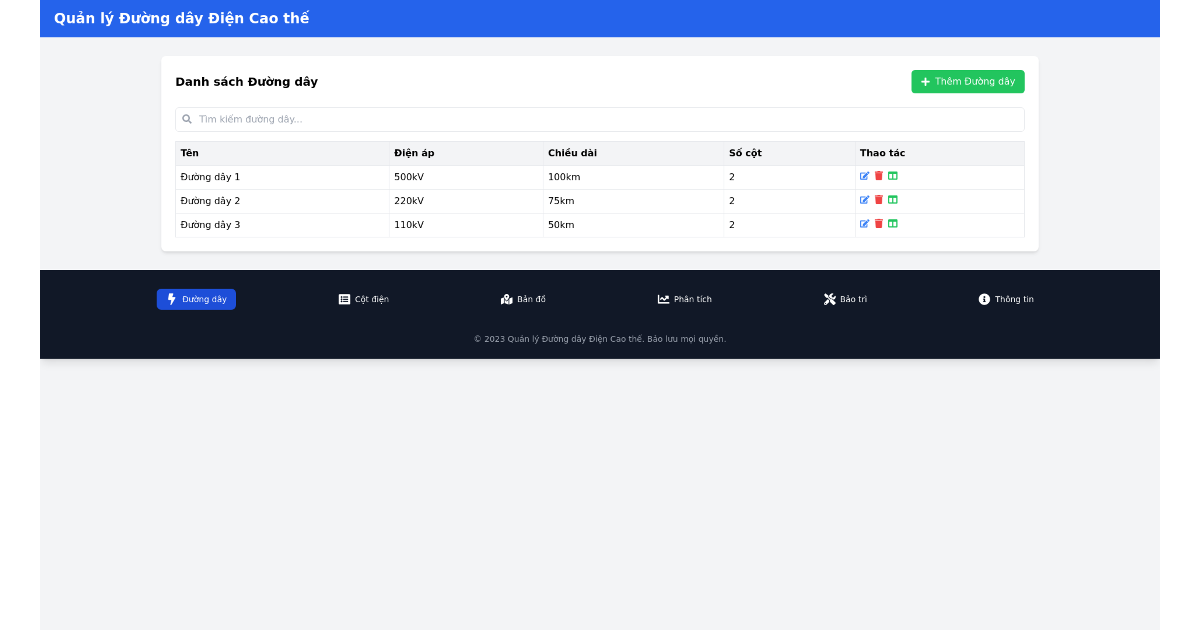Open column view icon for Đường dây 3
The height and width of the screenshot is (630, 1200).
point(893,224)
